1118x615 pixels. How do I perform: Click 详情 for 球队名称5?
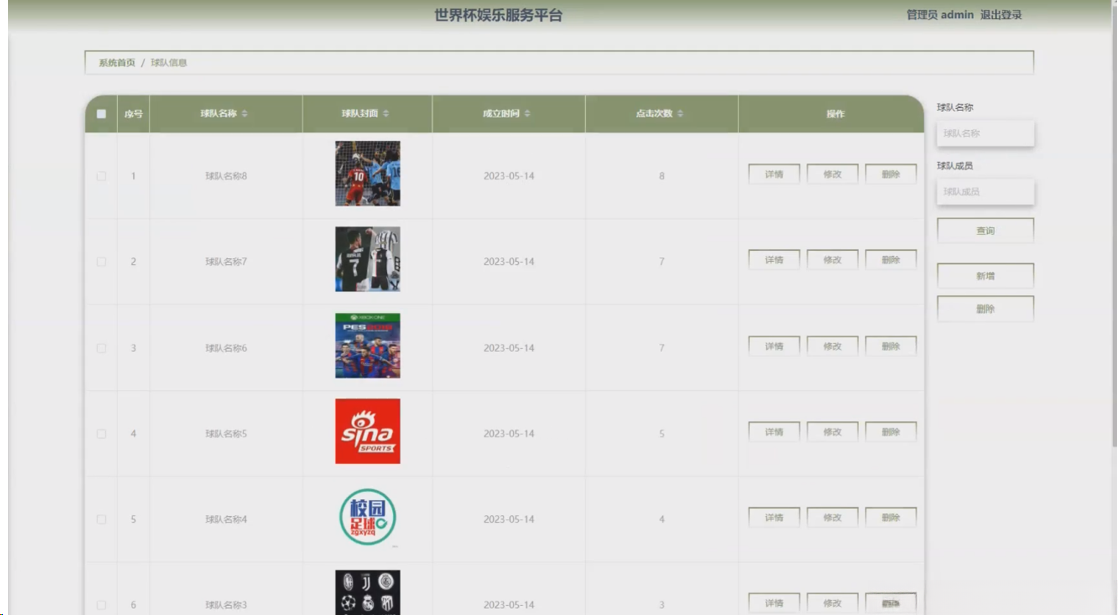(774, 432)
